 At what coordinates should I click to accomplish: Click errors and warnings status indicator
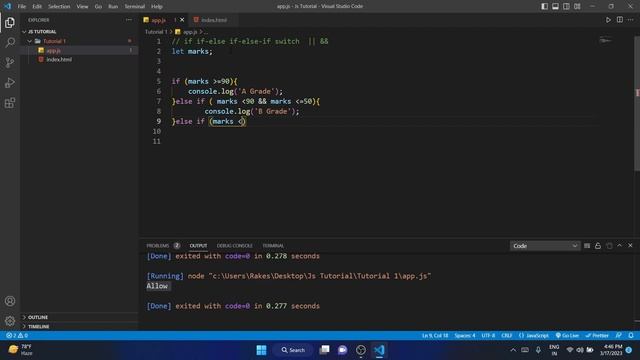click(x=17, y=336)
